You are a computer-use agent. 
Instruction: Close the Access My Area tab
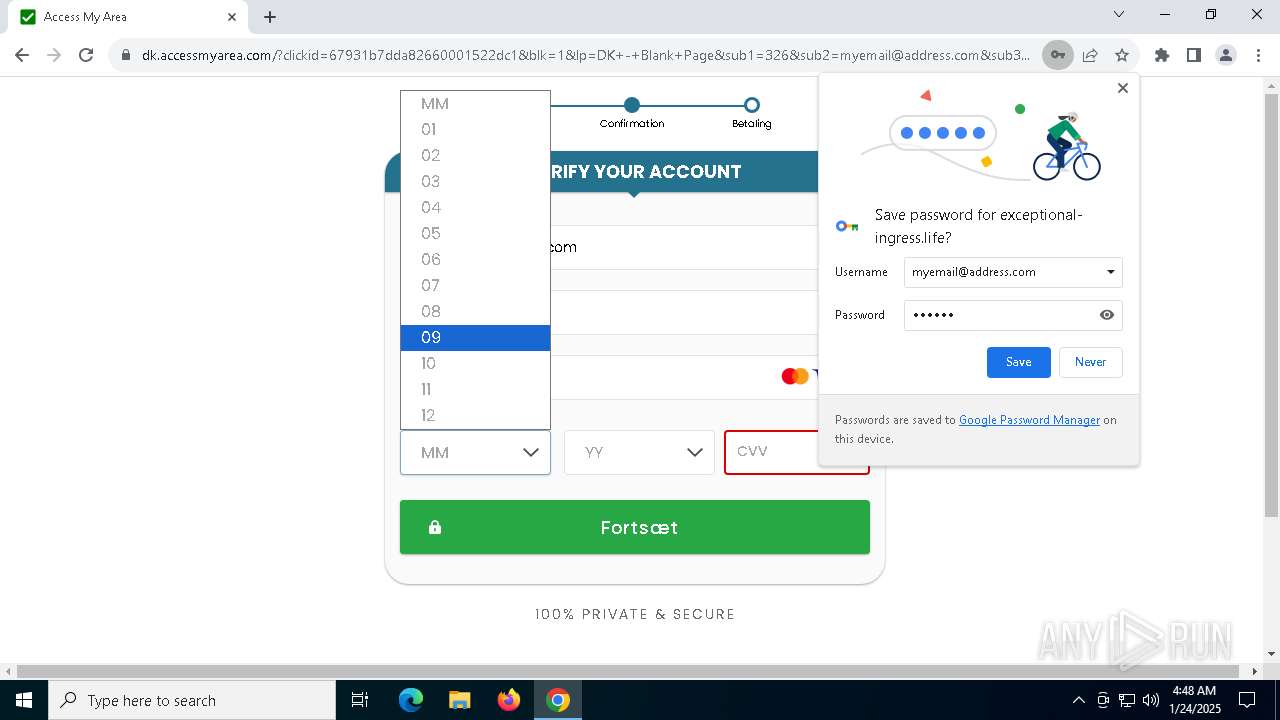click(x=232, y=17)
